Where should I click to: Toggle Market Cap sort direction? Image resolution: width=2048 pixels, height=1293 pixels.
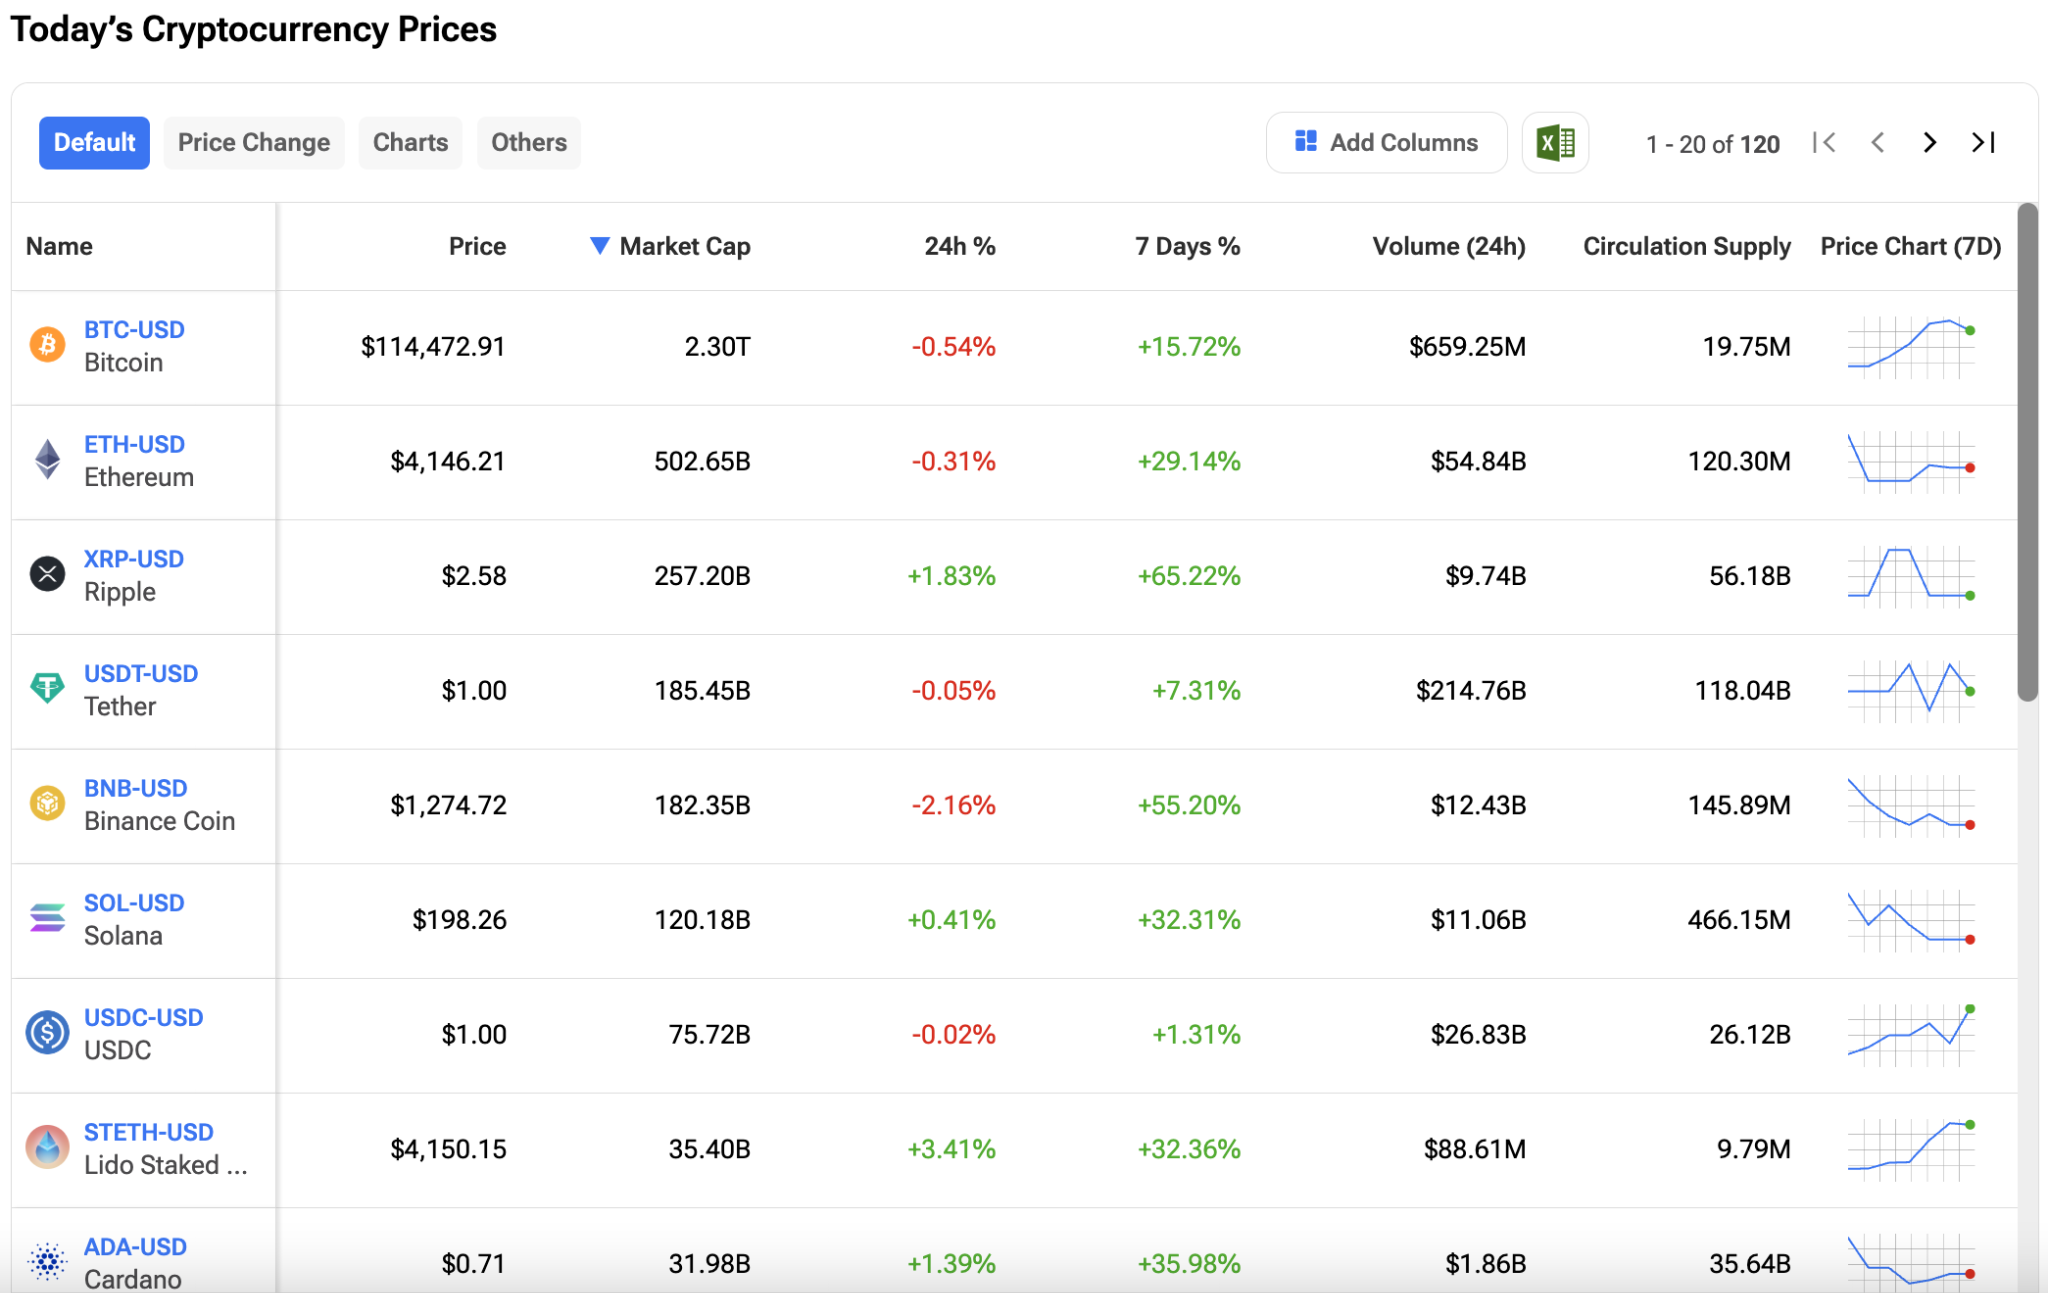tap(600, 245)
